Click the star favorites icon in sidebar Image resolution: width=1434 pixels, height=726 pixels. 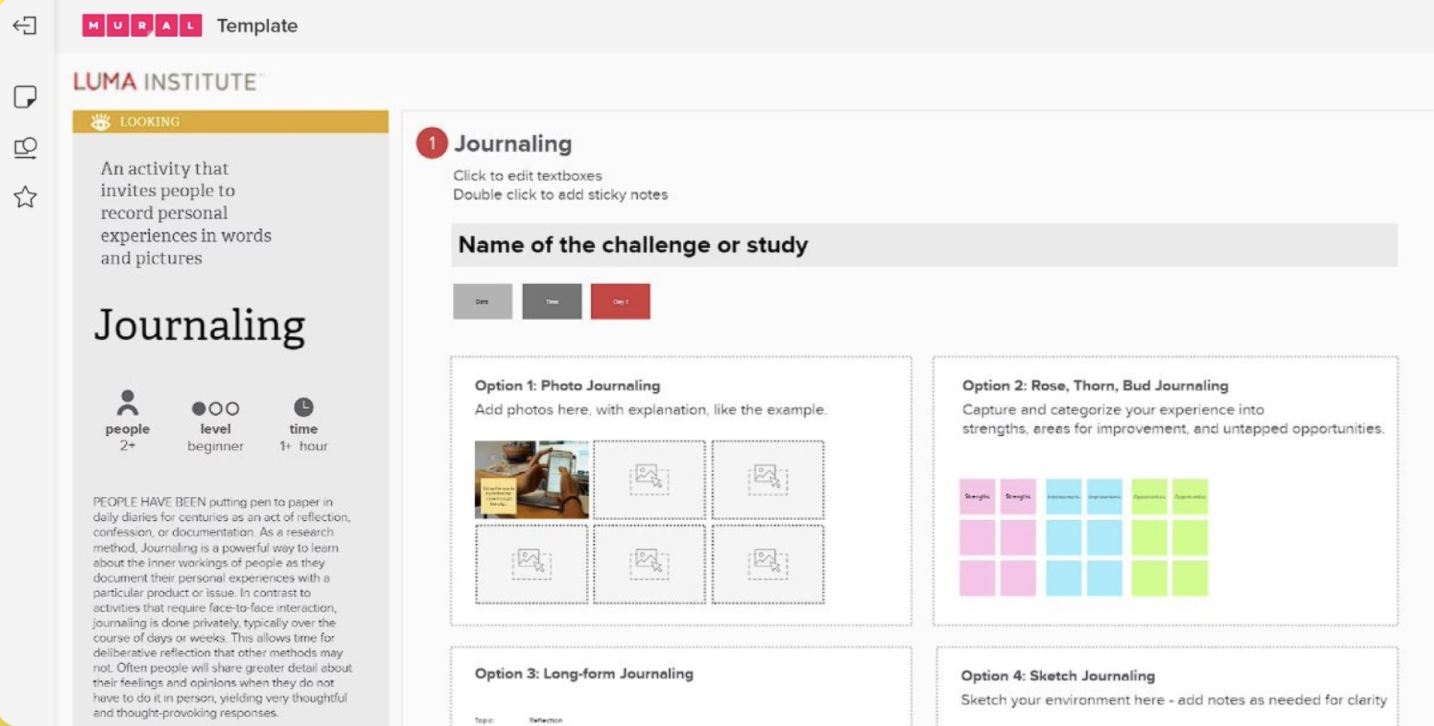(x=25, y=197)
